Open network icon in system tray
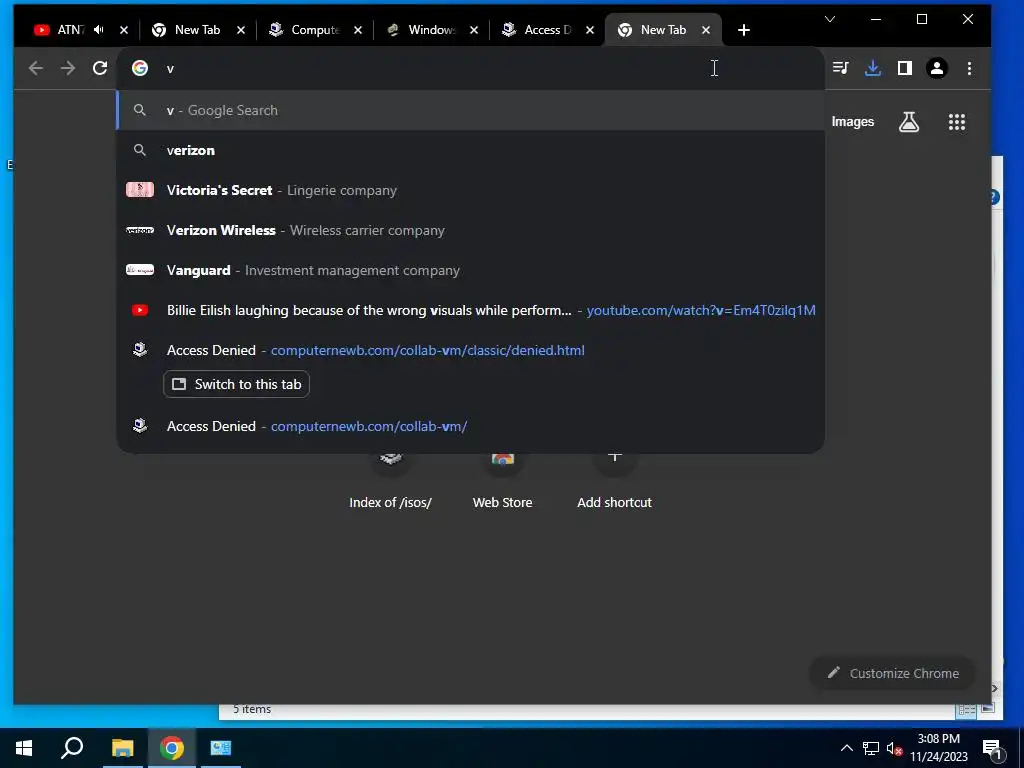This screenshot has height=768, width=1024. click(x=871, y=748)
